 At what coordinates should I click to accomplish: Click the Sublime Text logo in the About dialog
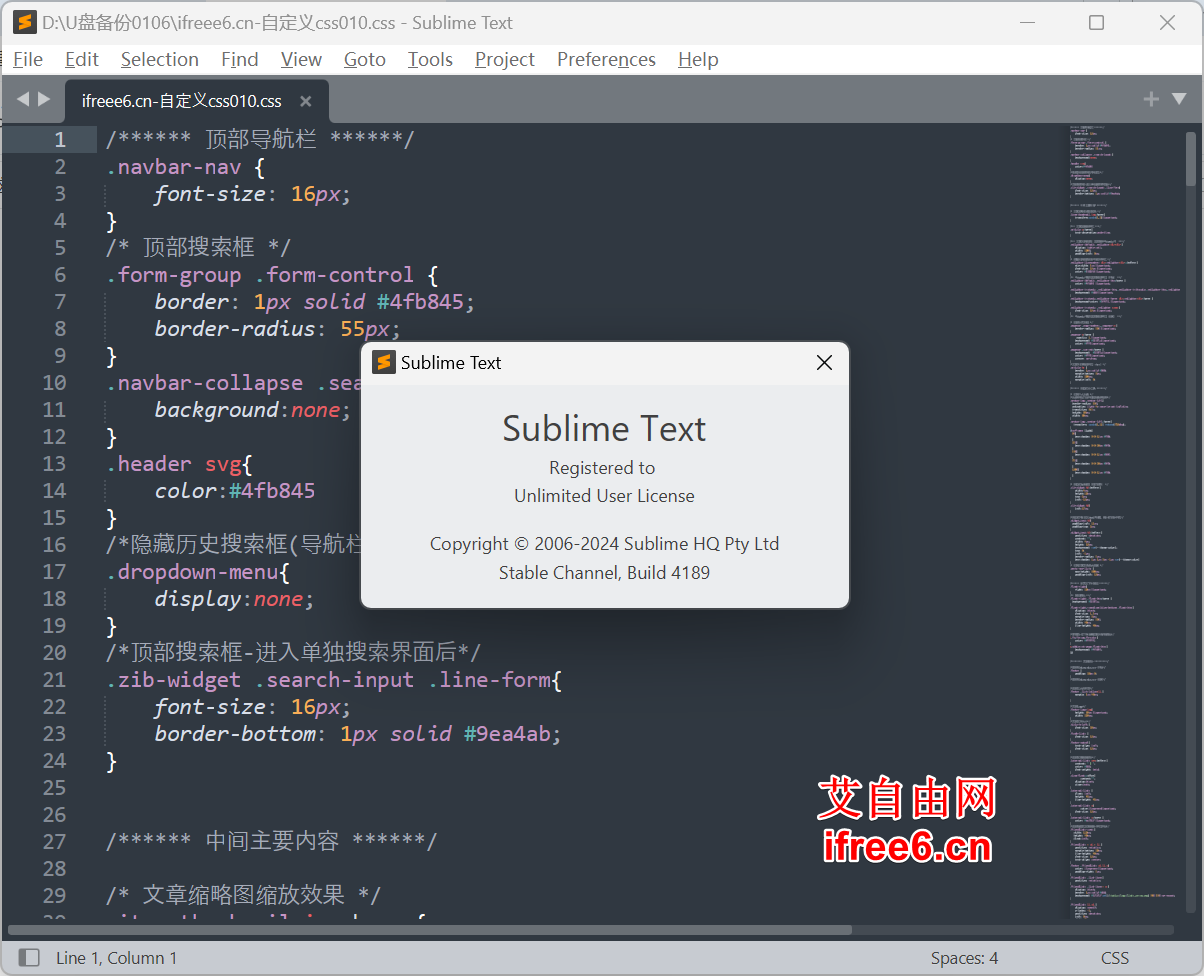pyautogui.click(x=384, y=362)
